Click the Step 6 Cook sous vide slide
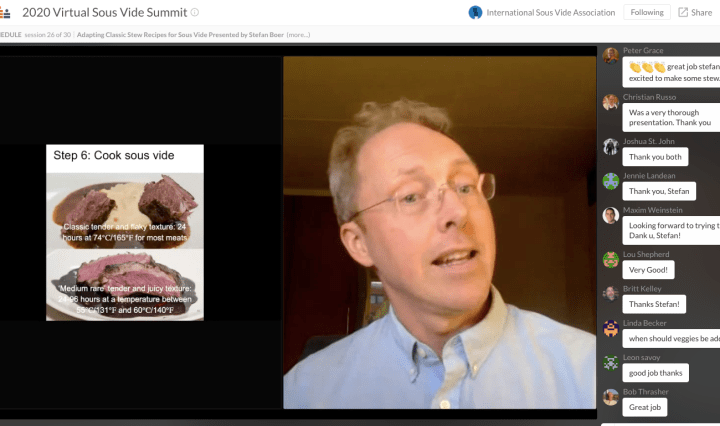 pos(125,232)
